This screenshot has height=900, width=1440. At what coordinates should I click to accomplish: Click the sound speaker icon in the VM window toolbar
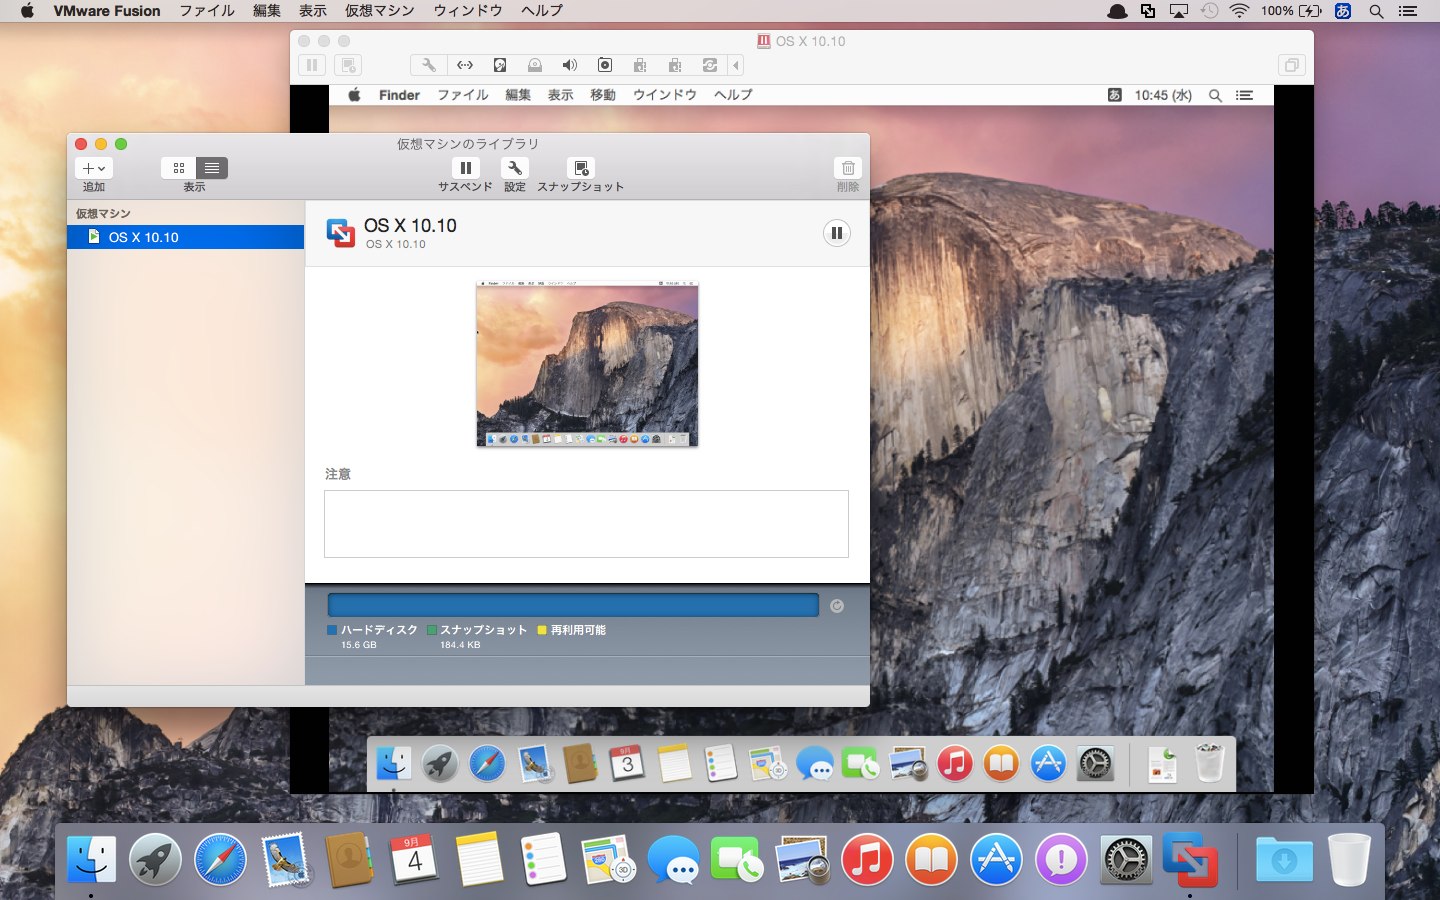pos(570,65)
